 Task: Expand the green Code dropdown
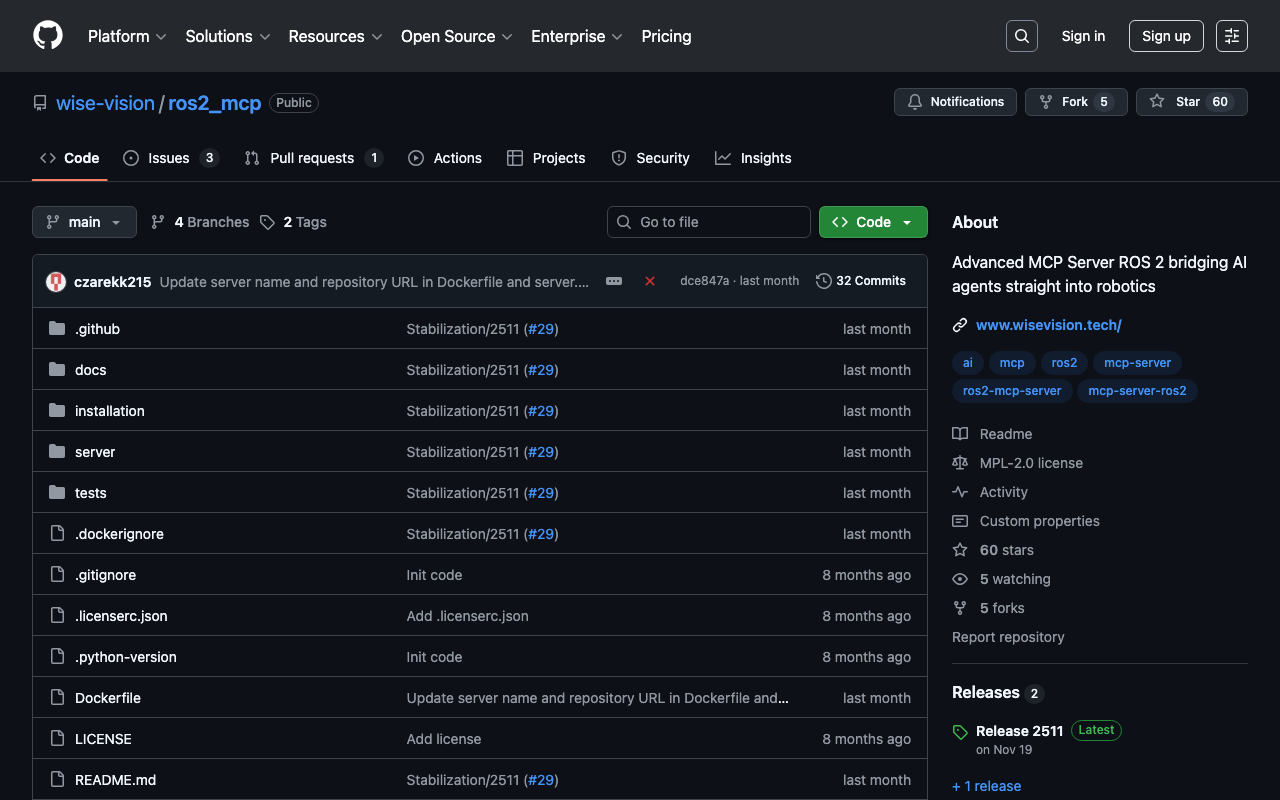pyautogui.click(x=873, y=222)
